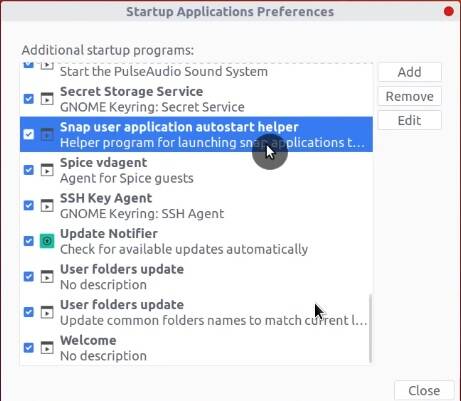This screenshot has width=461, height=401.
Task: Click icon of User folders update 'common folders'
Action: tap(47, 312)
